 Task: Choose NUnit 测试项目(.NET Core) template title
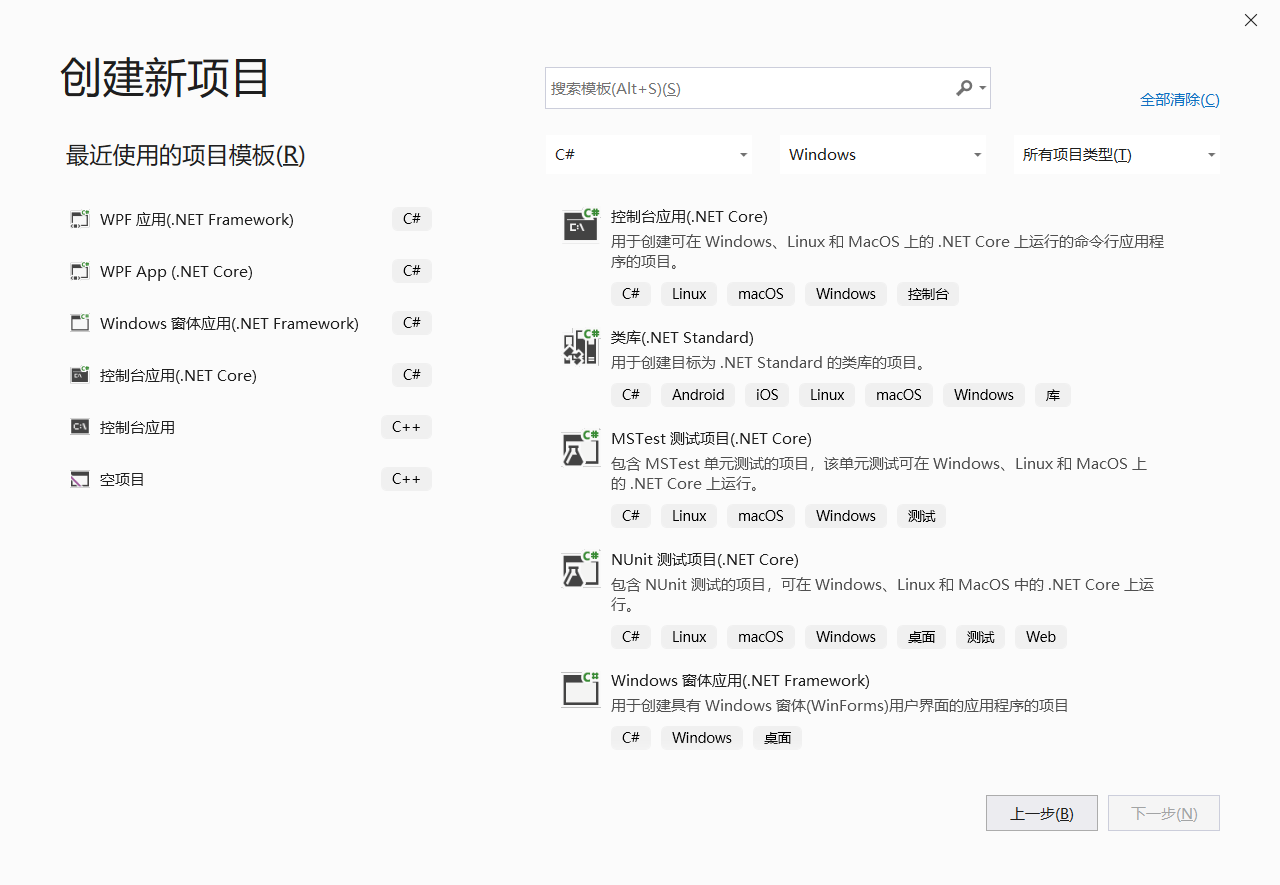pyautogui.click(x=705, y=559)
